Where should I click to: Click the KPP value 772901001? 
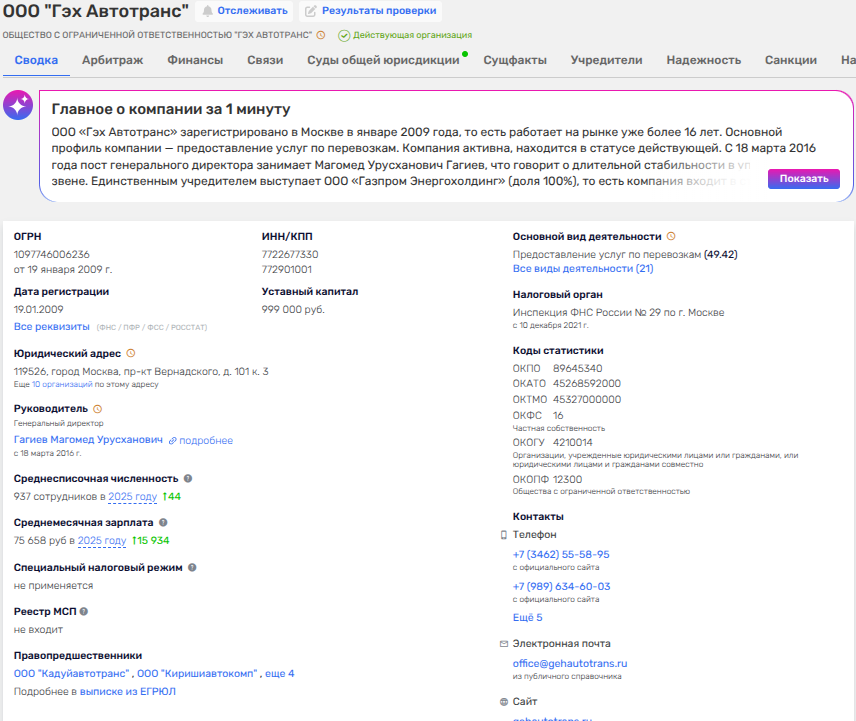tap(287, 270)
